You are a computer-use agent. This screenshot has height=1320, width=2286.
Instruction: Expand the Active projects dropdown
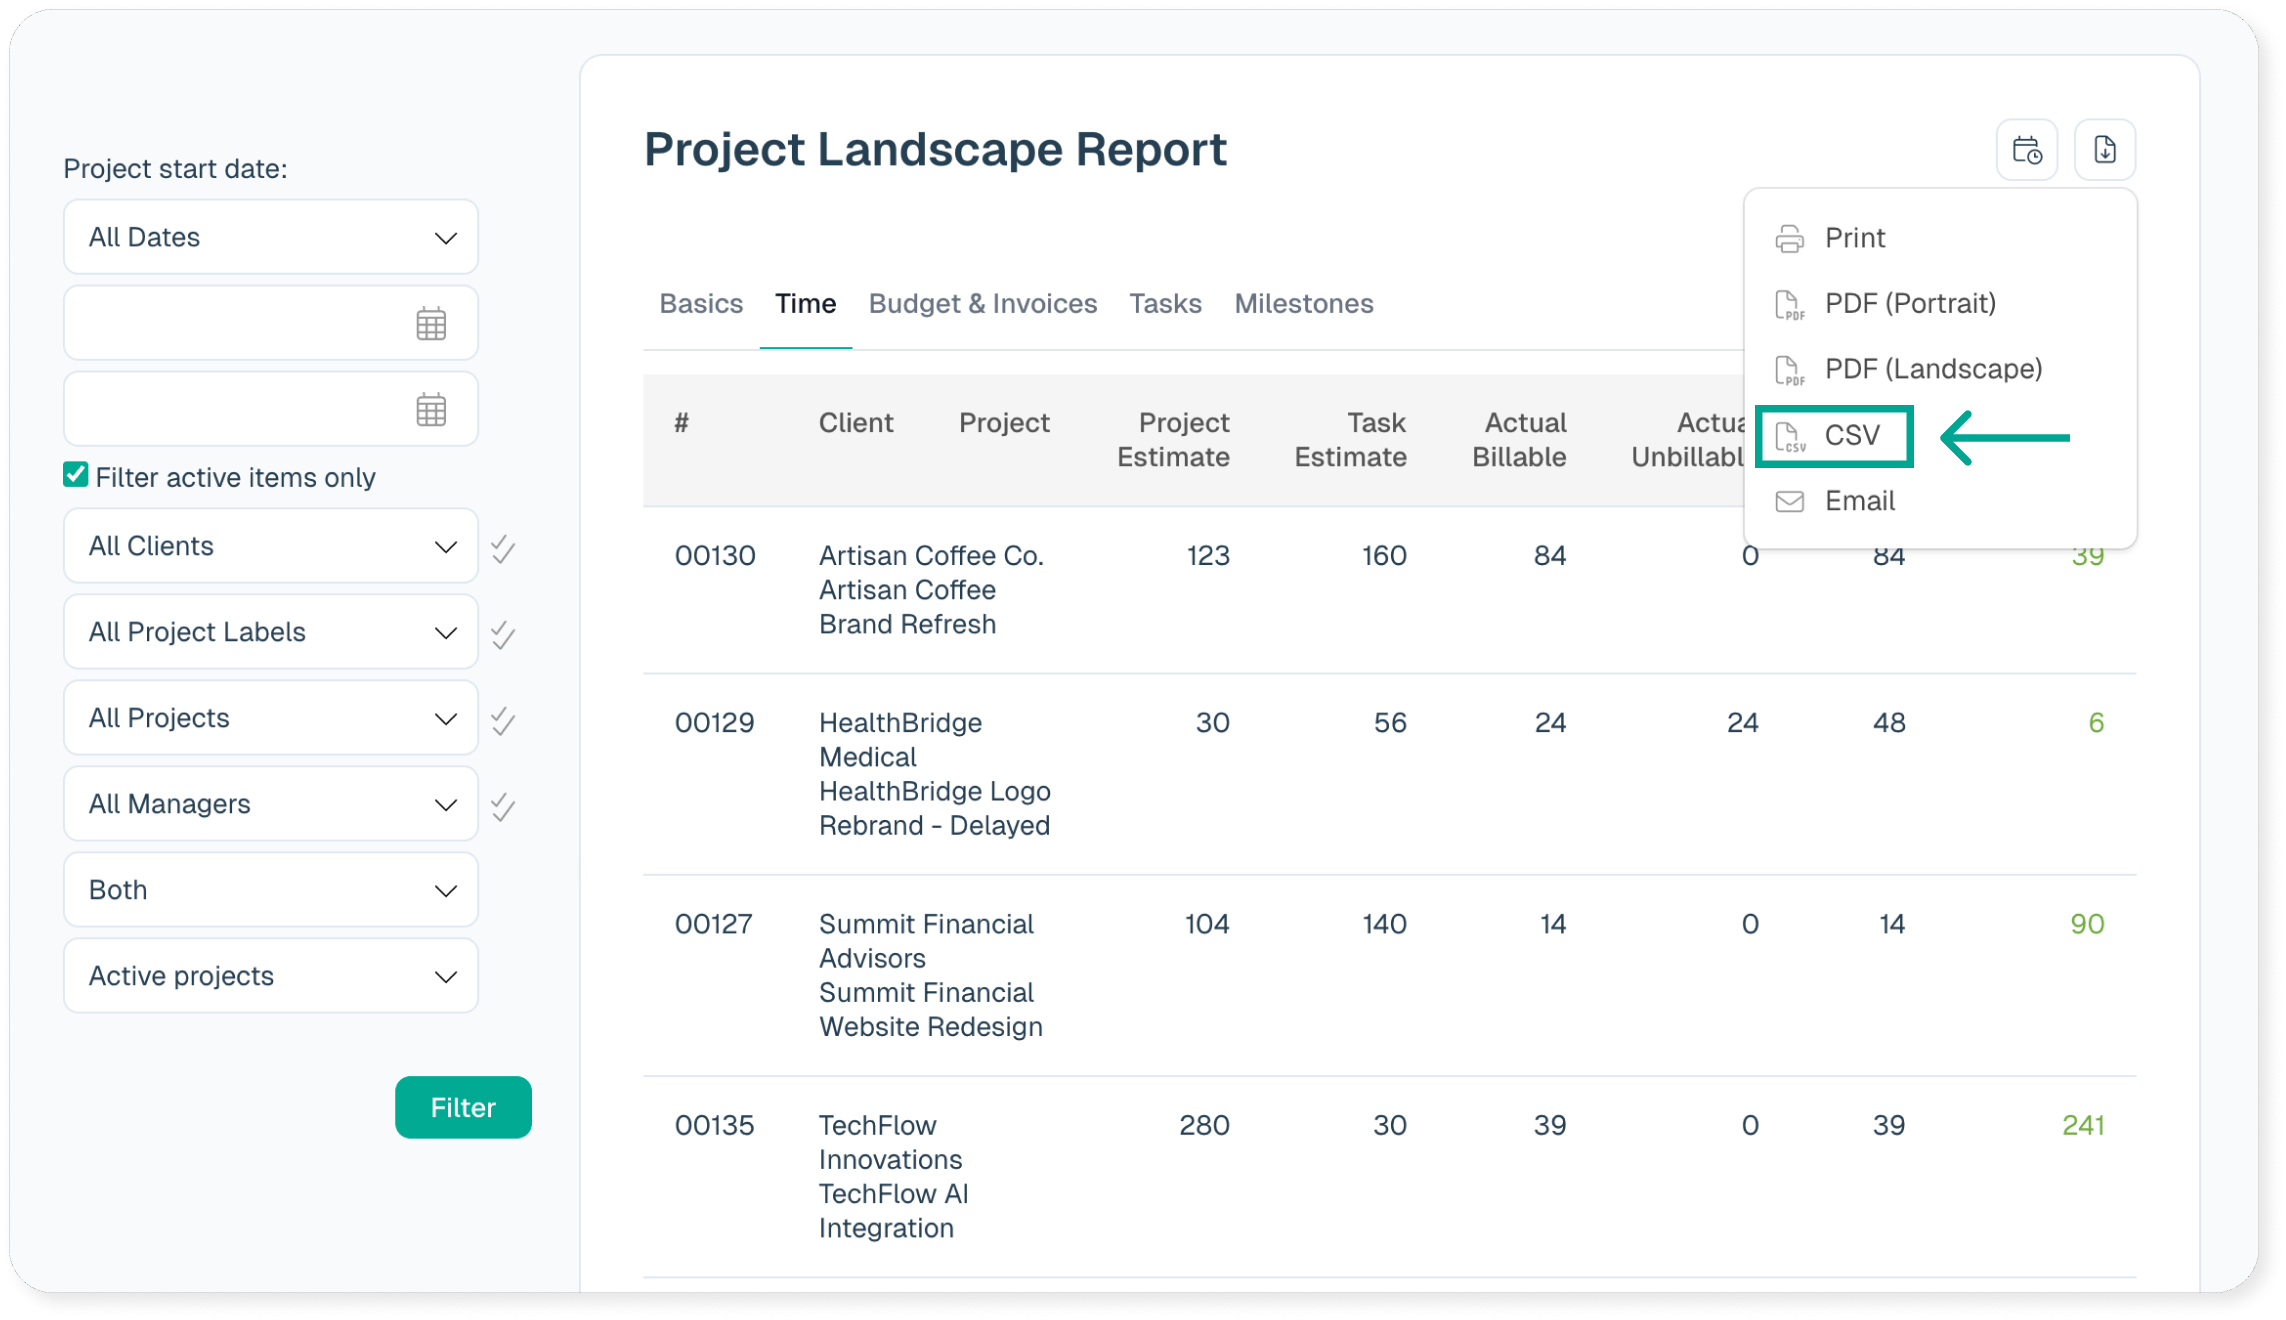pos(270,976)
